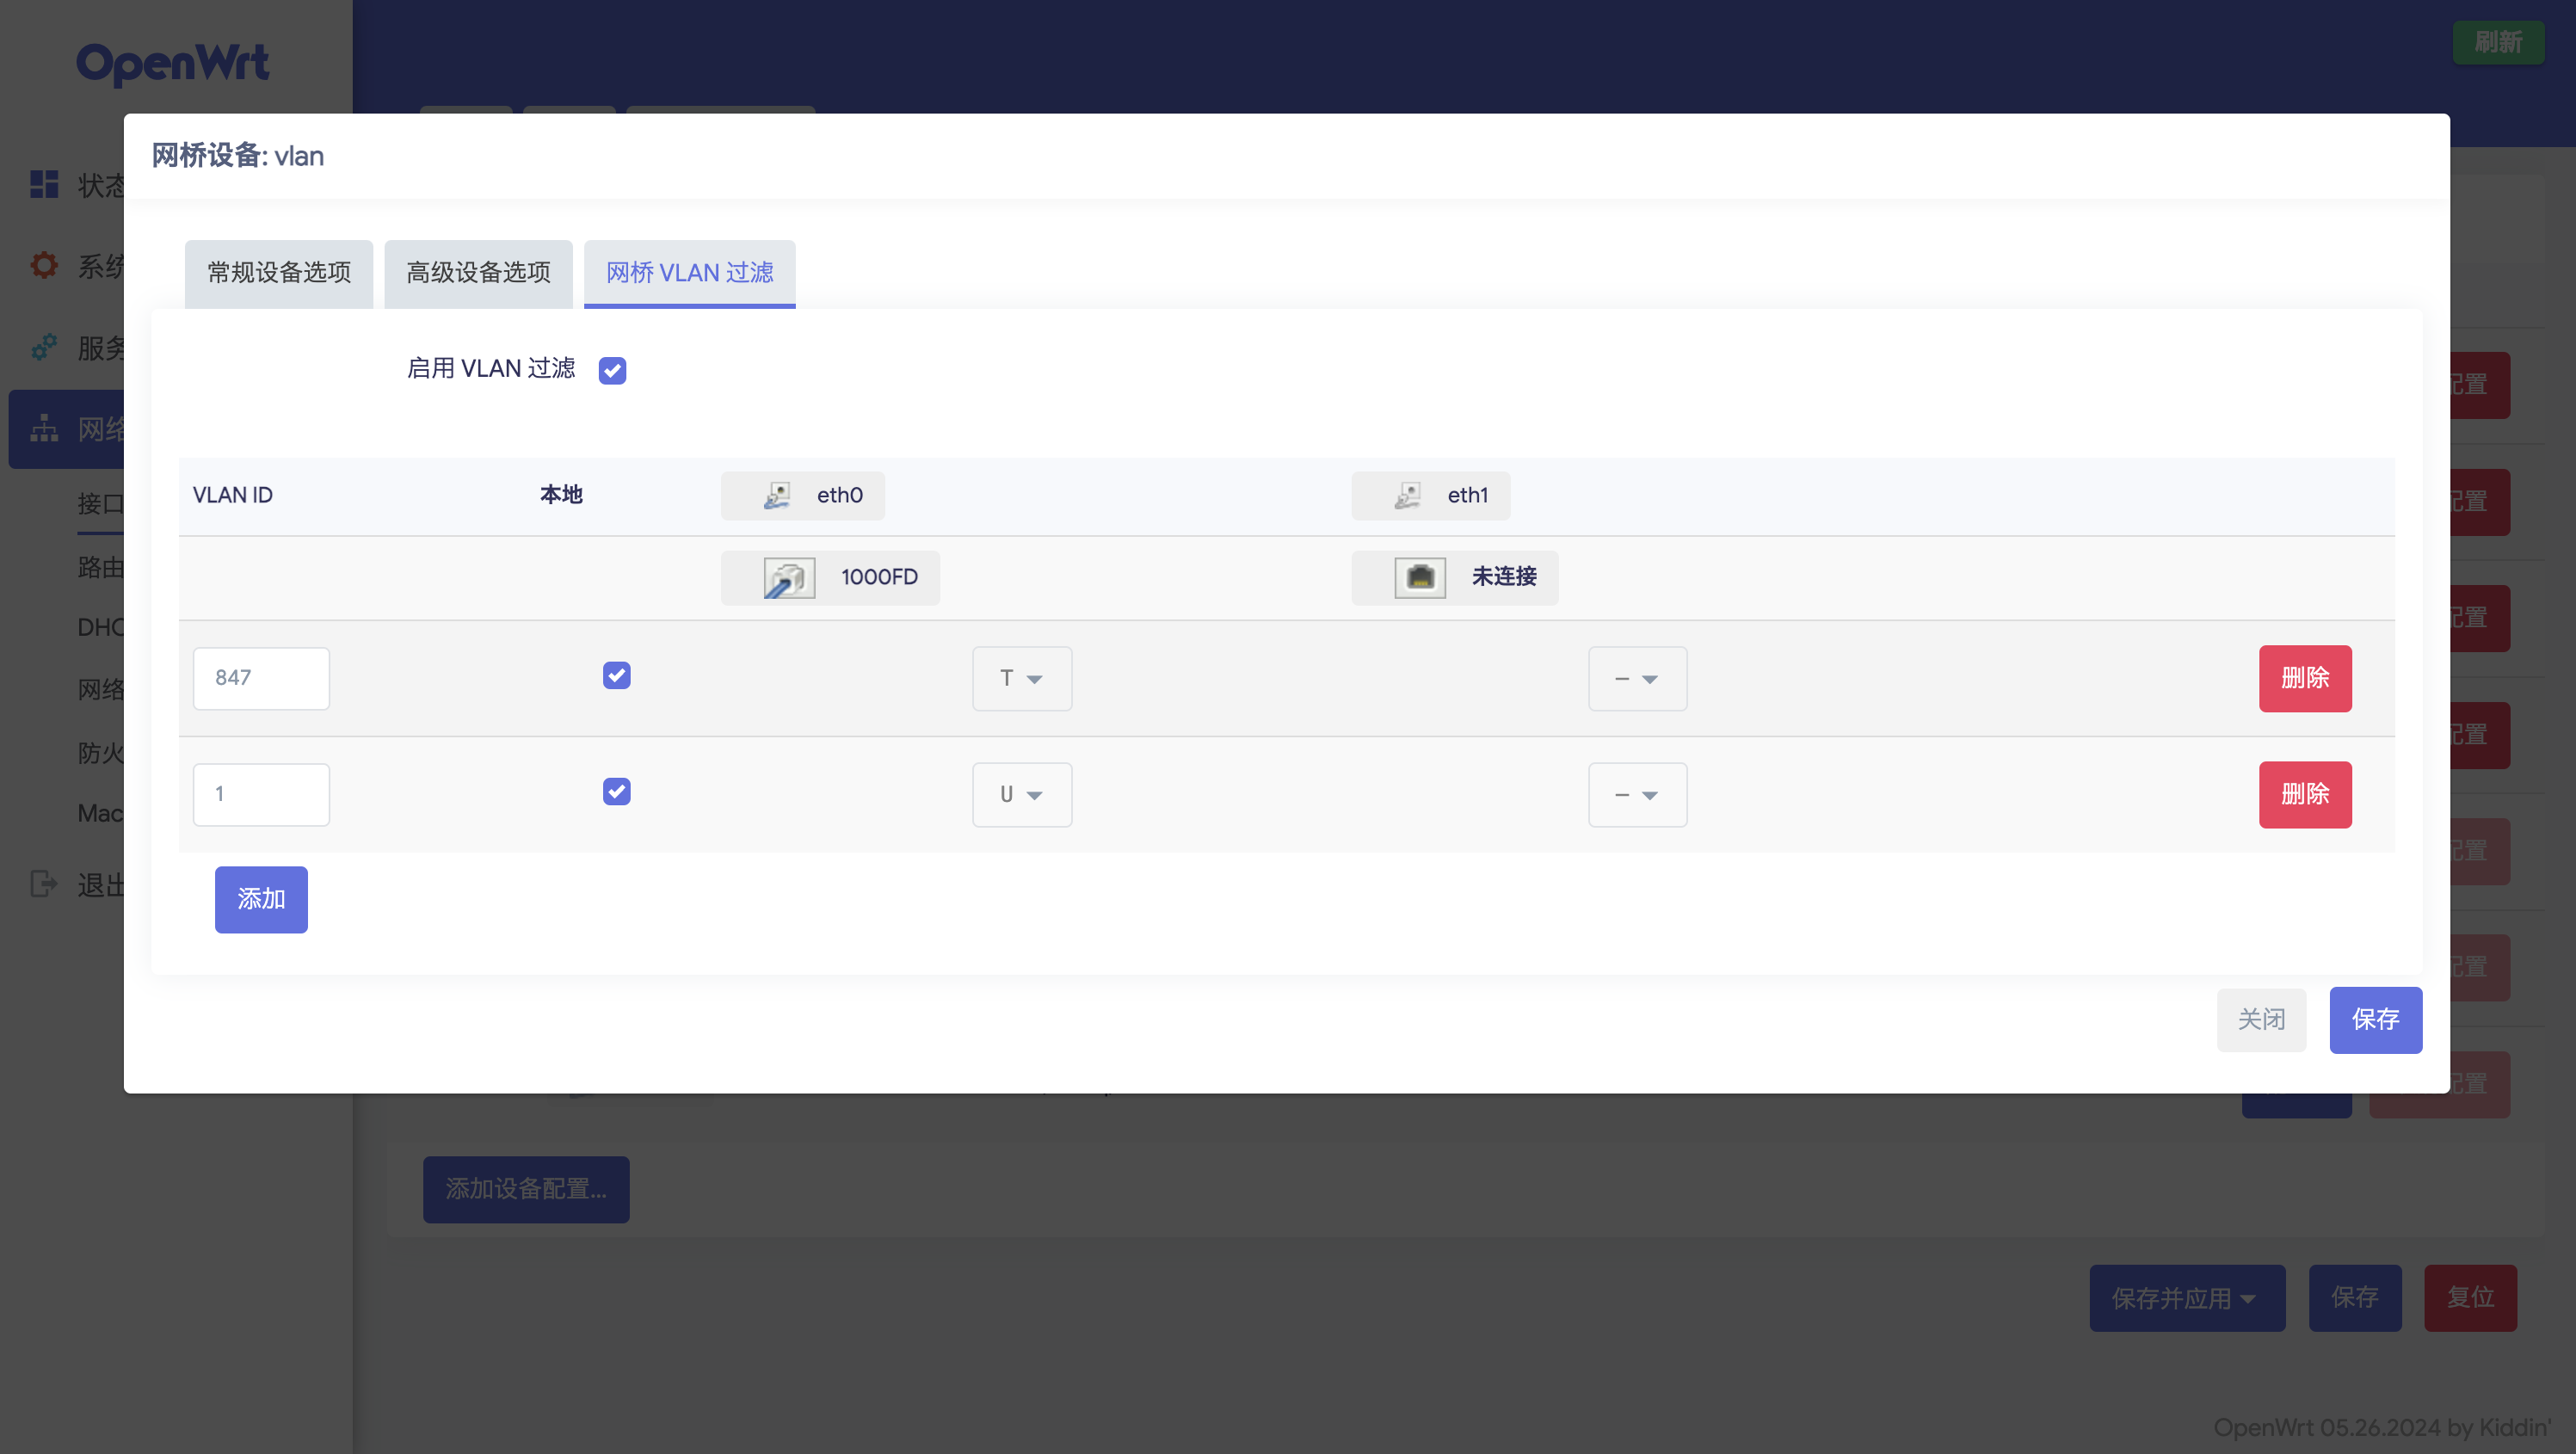The width and height of the screenshot is (2576, 1454).
Task: Open eth0 tagging dropdown for VLAN 847
Action: click(x=1022, y=678)
